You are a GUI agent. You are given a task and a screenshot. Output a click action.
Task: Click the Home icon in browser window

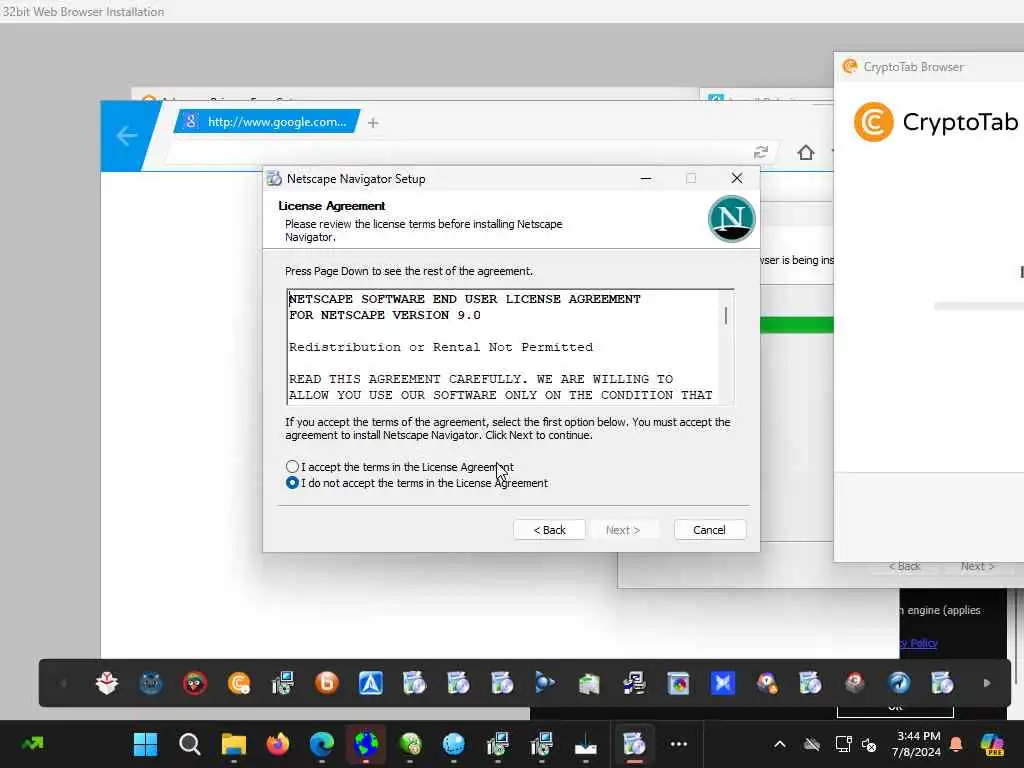[806, 152]
